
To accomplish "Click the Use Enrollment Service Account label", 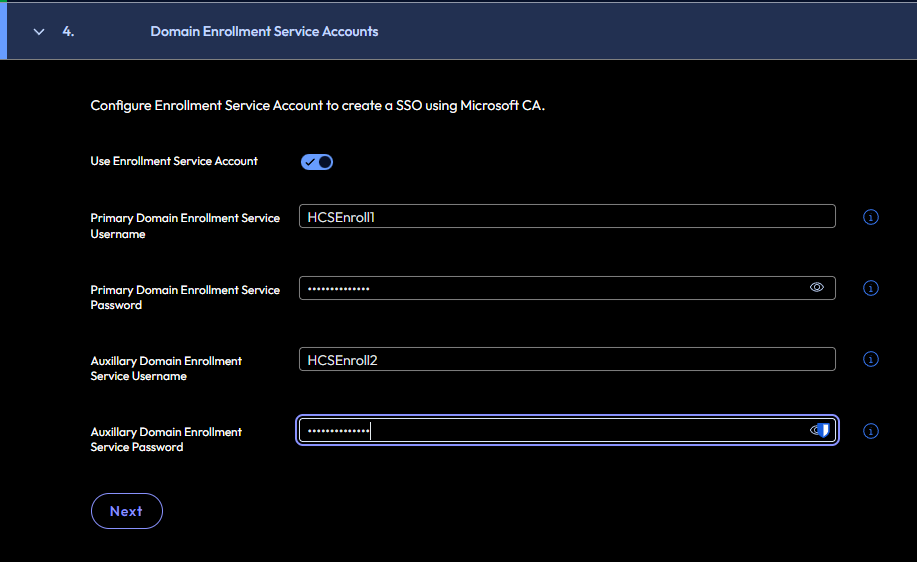I will click(174, 161).
